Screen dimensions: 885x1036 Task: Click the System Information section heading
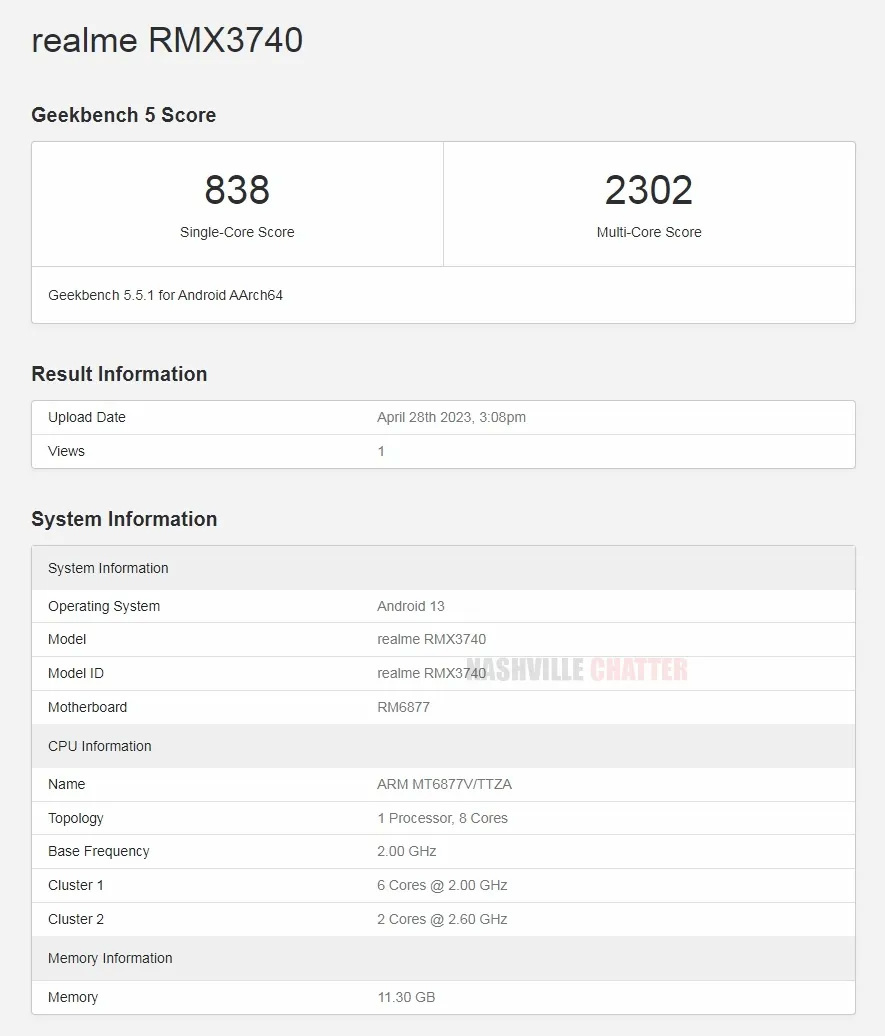124,519
